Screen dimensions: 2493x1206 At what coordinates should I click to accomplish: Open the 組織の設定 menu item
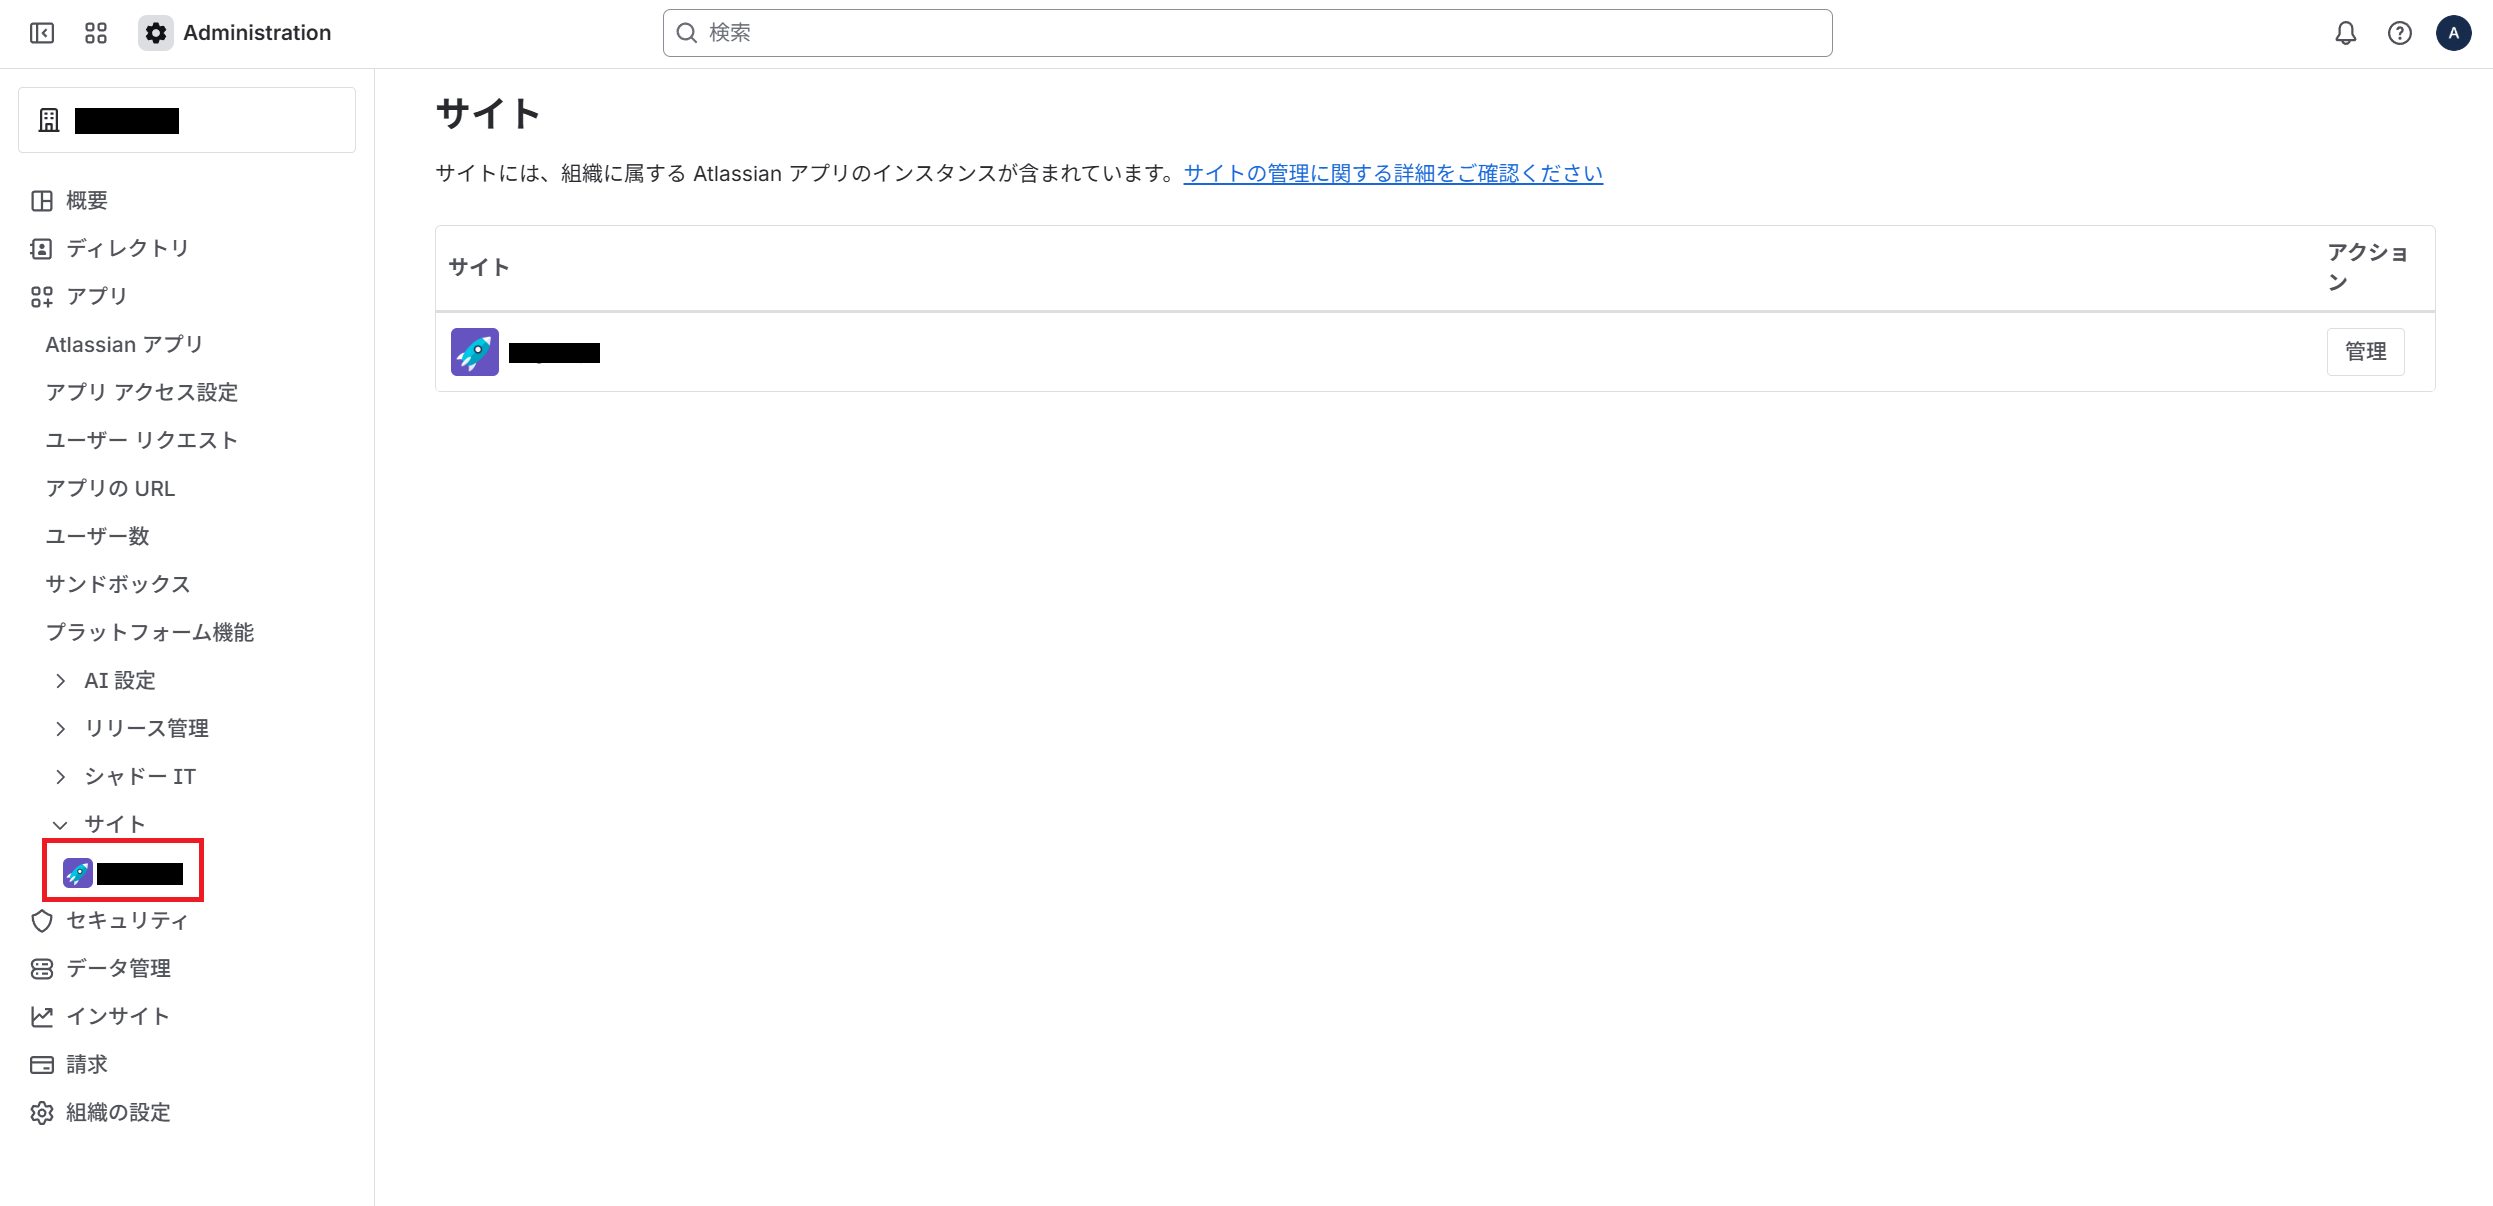[118, 1112]
